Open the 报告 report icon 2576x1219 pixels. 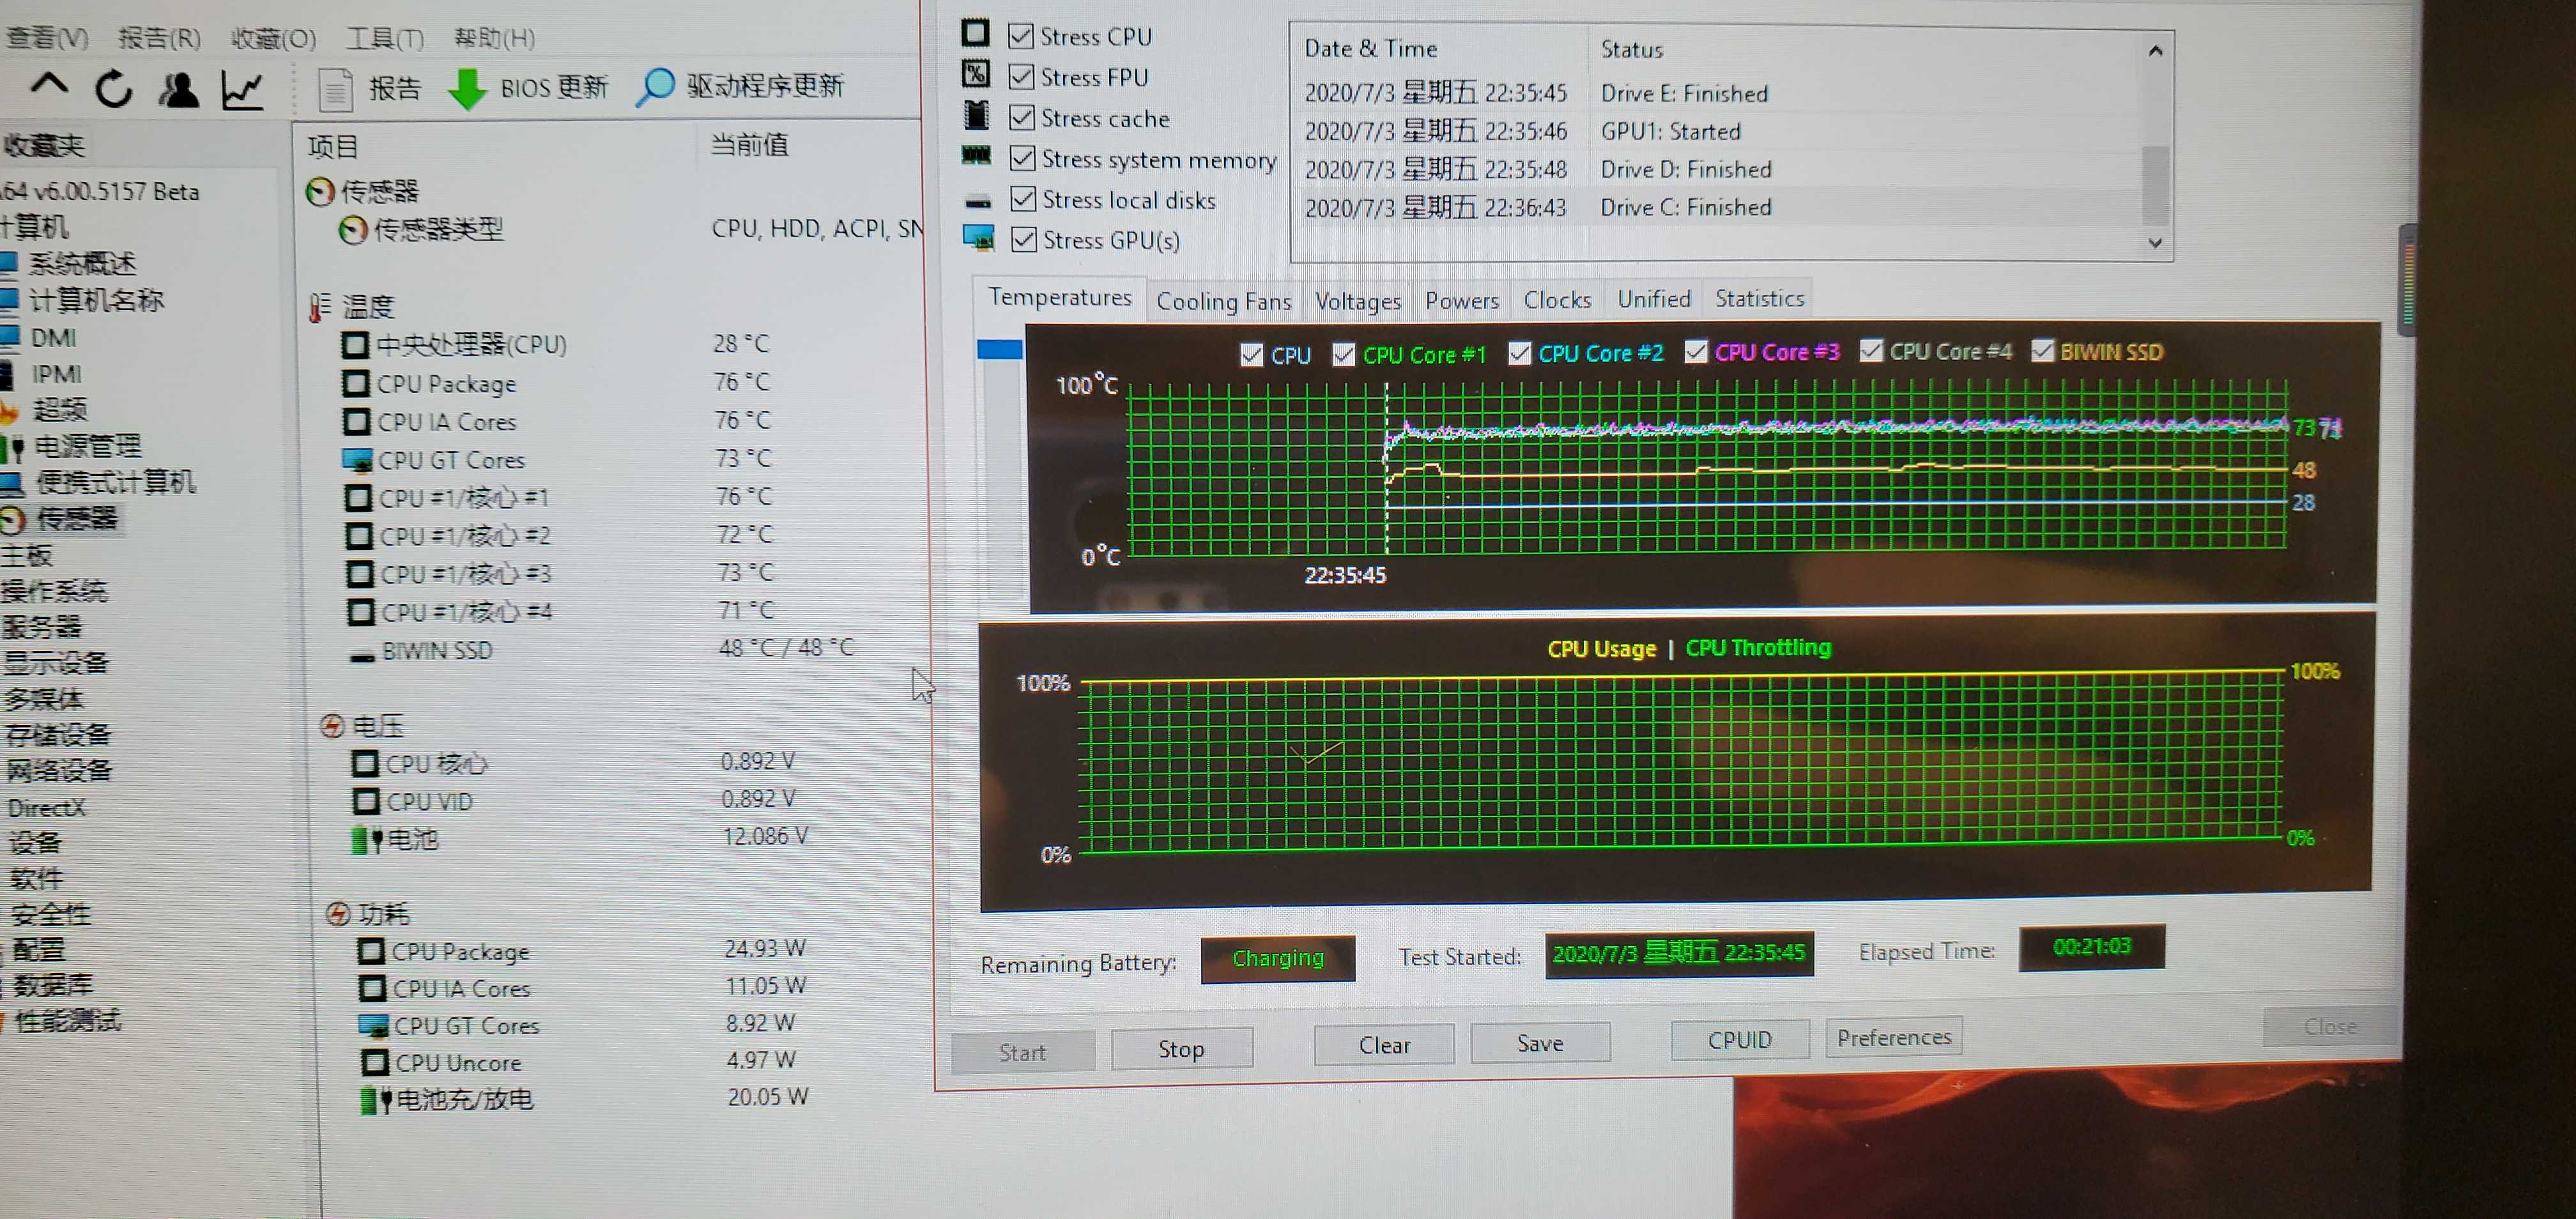[336, 90]
